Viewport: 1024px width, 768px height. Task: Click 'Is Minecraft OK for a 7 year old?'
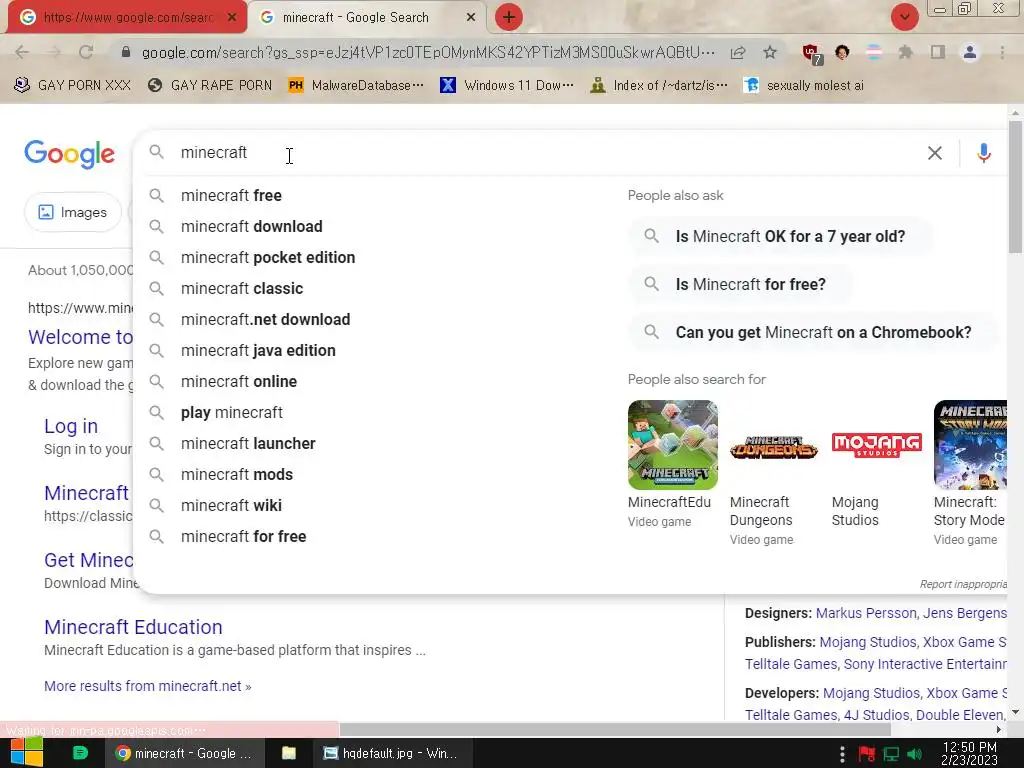[x=780, y=236]
